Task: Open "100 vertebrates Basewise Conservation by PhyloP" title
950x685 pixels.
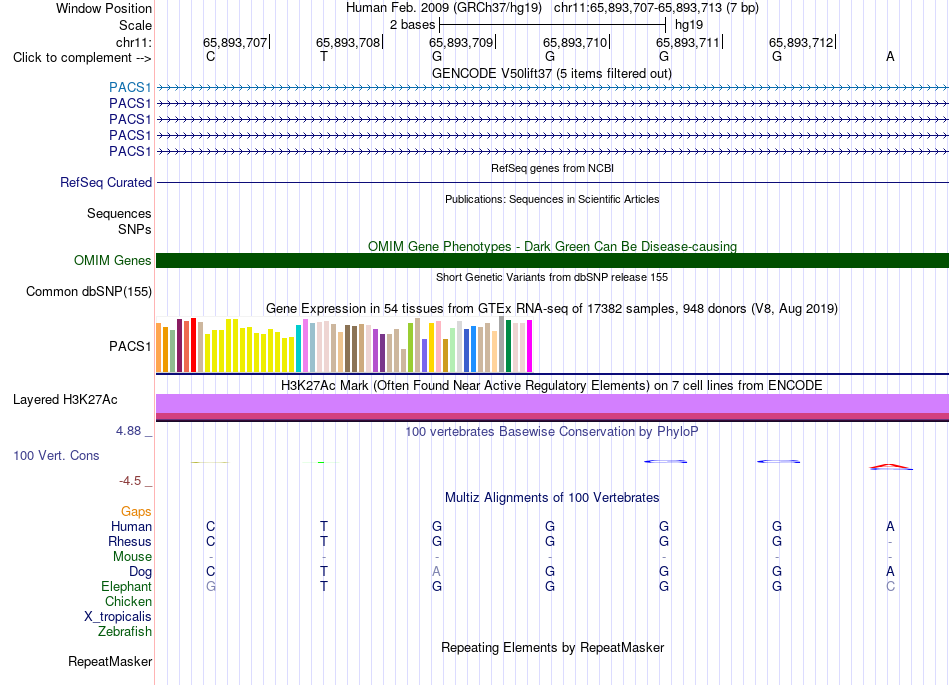Action: click(552, 431)
